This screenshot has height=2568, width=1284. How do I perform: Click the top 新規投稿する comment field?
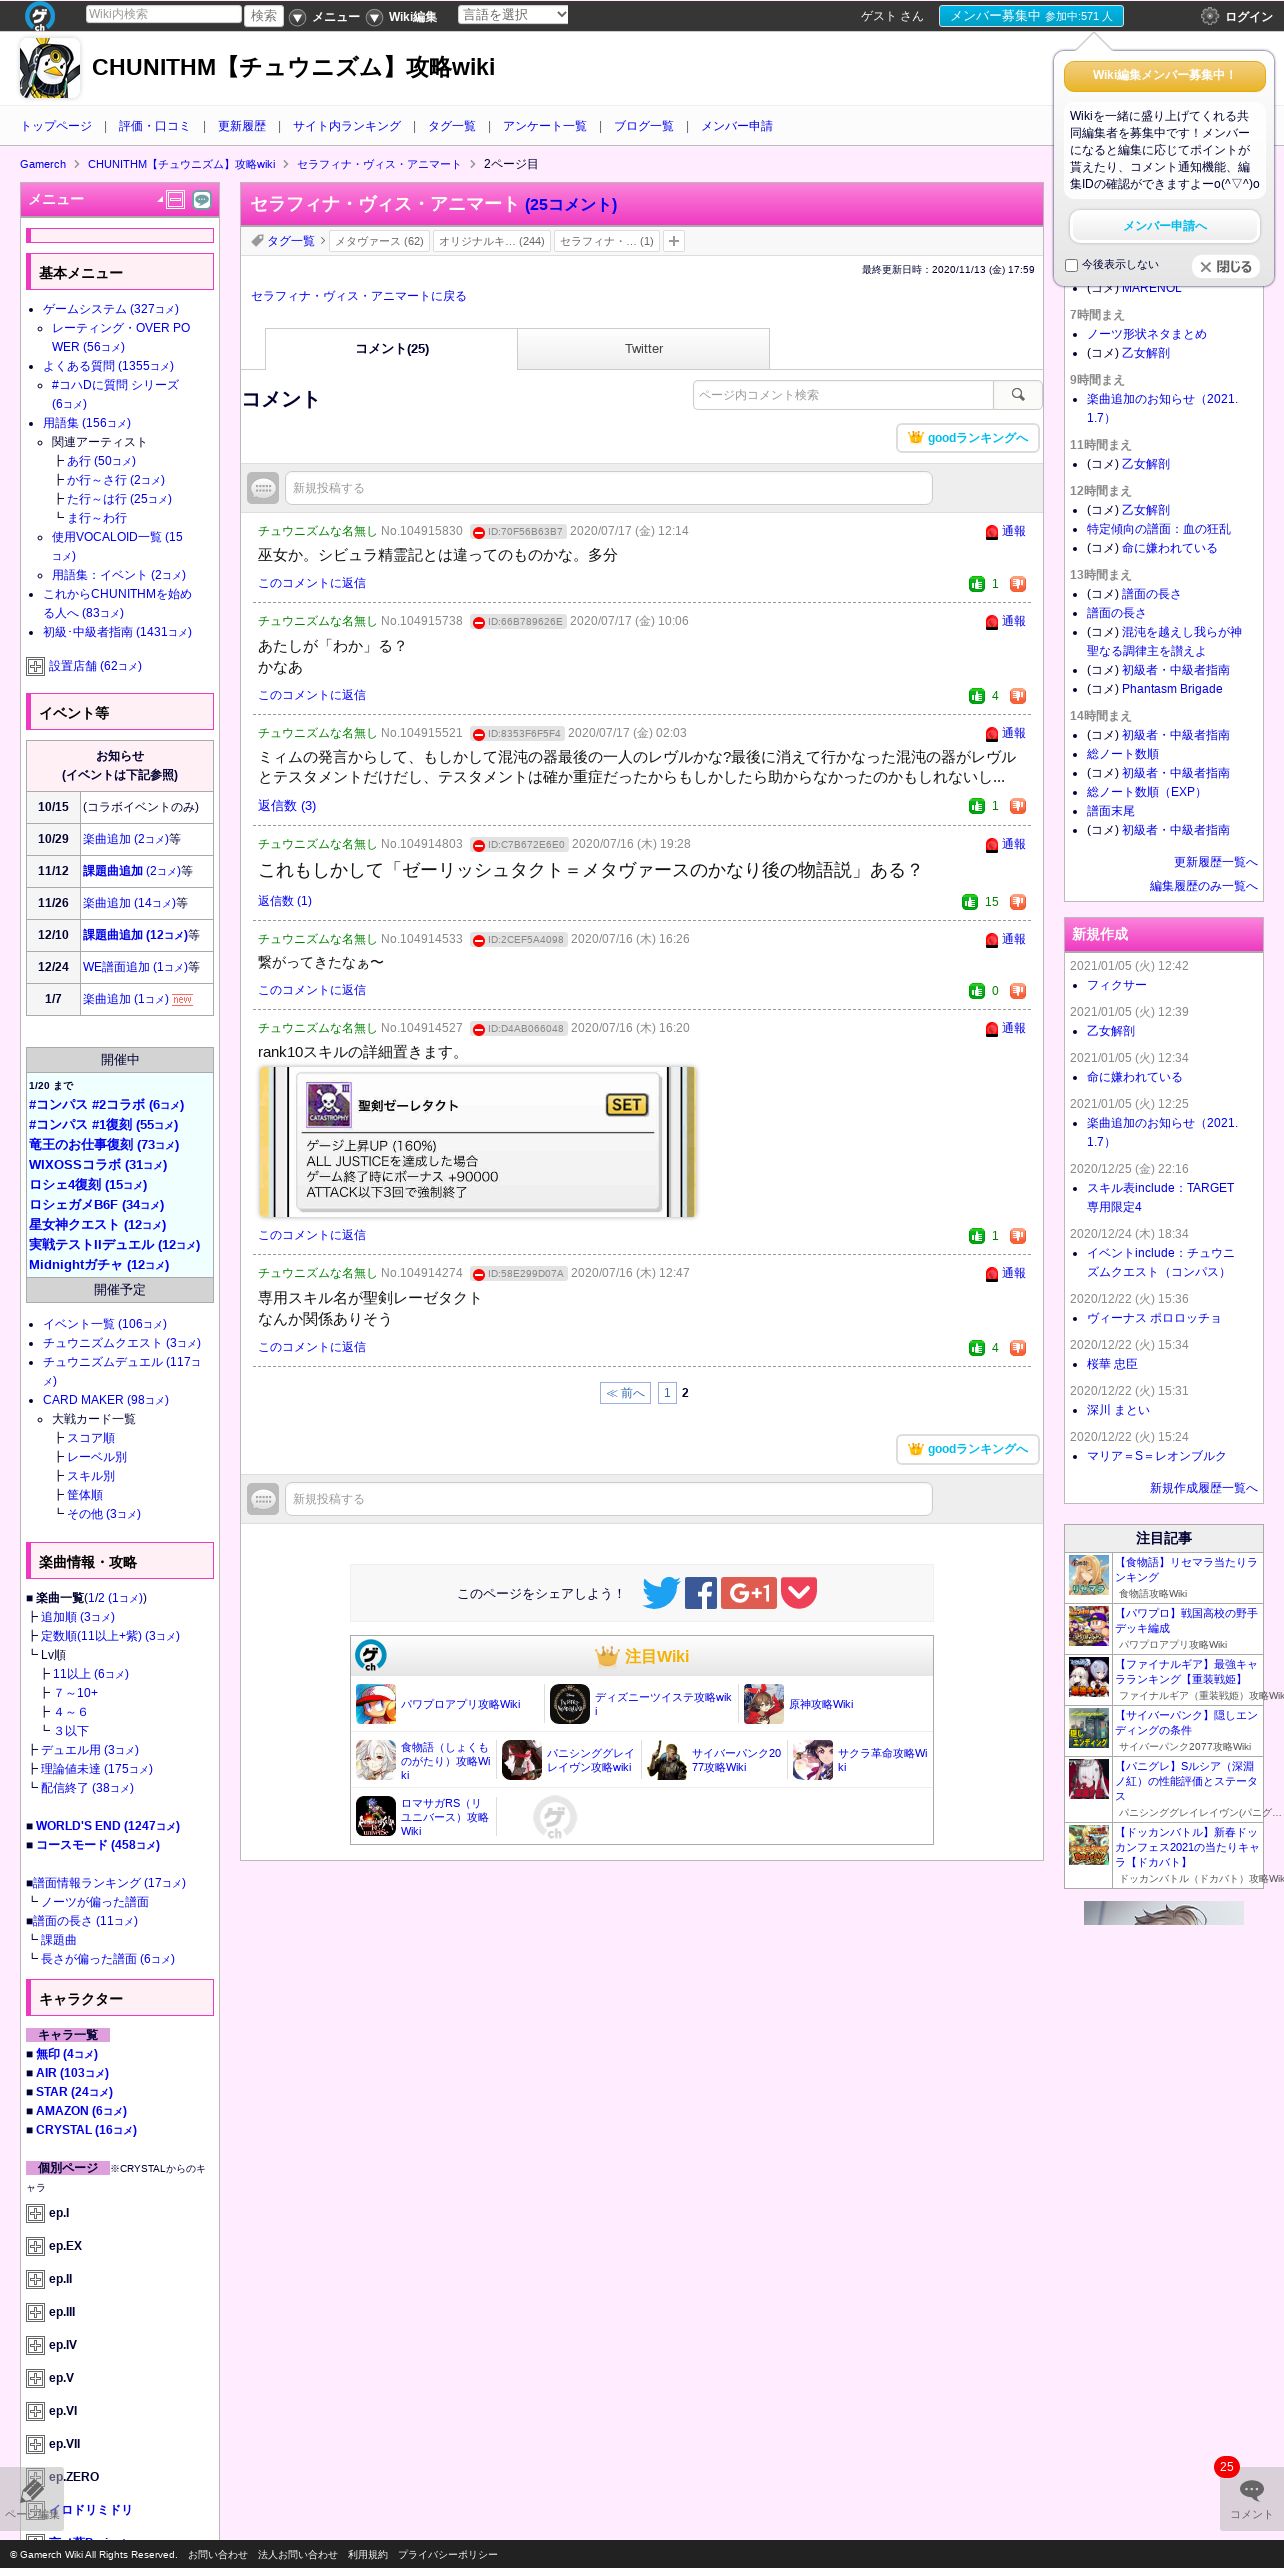tap(608, 488)
